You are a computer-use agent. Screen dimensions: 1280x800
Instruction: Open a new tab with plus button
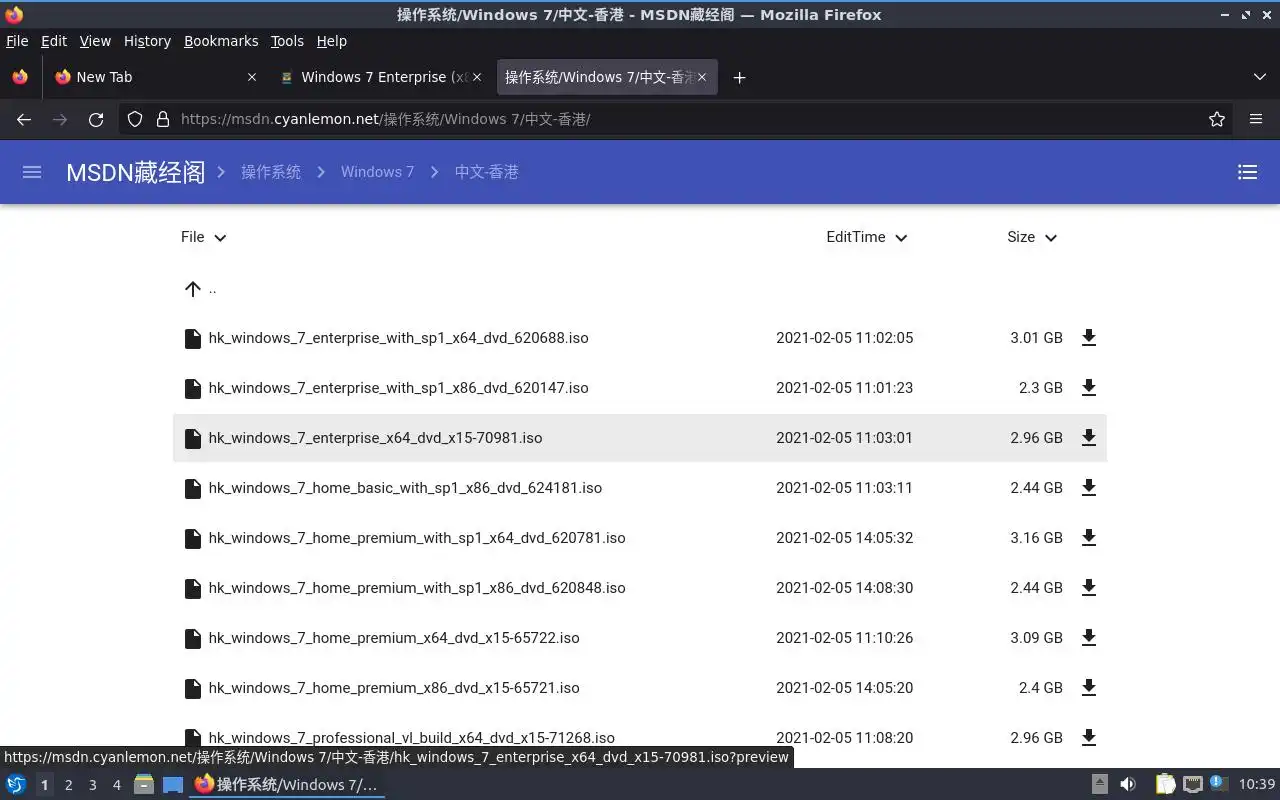pos(739,77)
